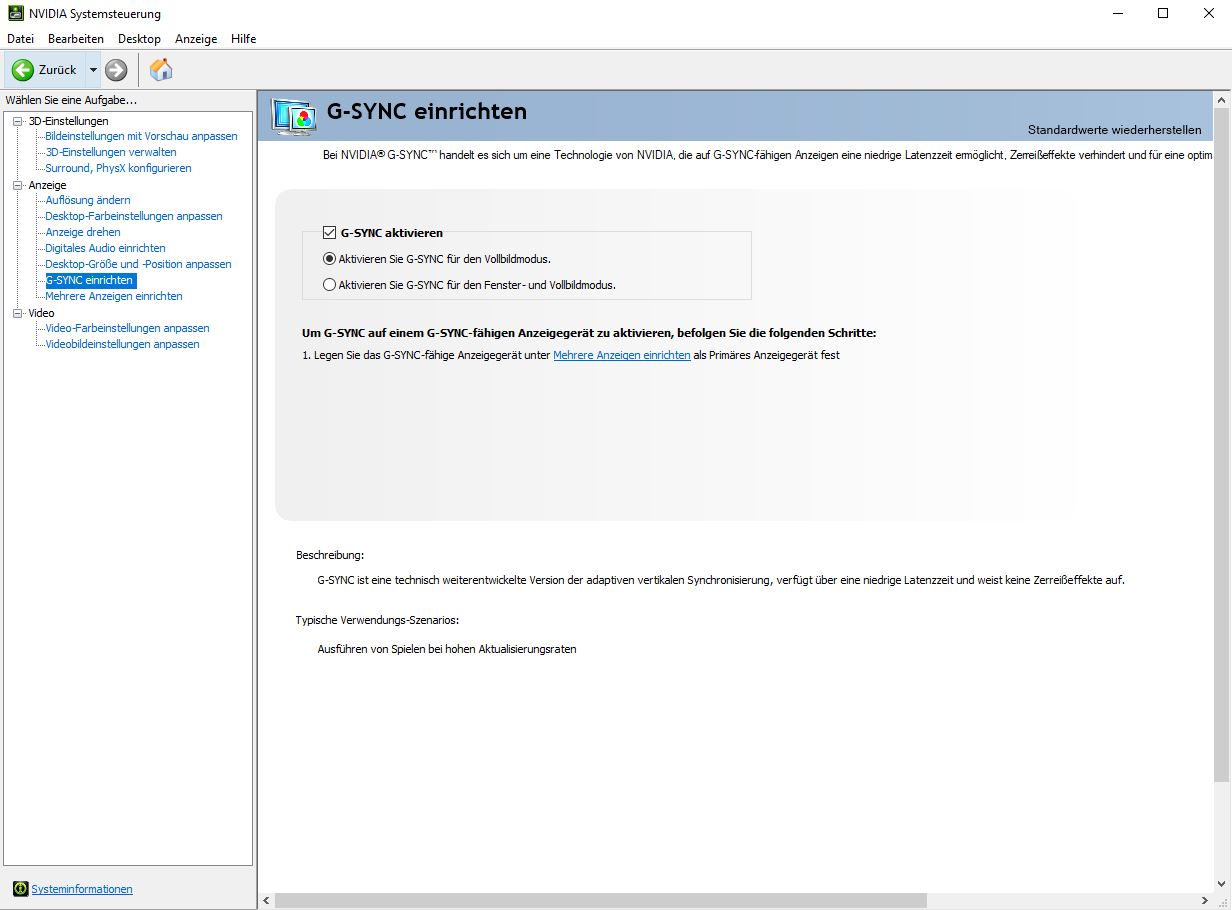This screenshot has height=910, width=1232.
Task: Open the Datei menu
Action: click(20, 39)
